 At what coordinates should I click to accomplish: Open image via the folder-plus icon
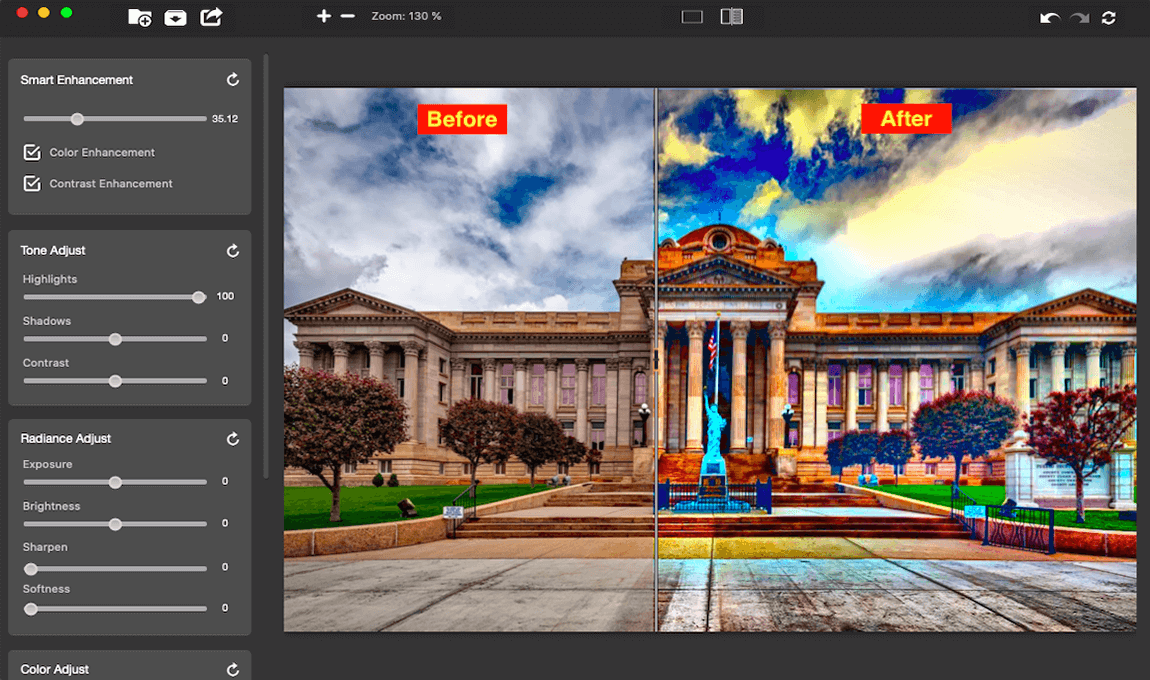139,17
